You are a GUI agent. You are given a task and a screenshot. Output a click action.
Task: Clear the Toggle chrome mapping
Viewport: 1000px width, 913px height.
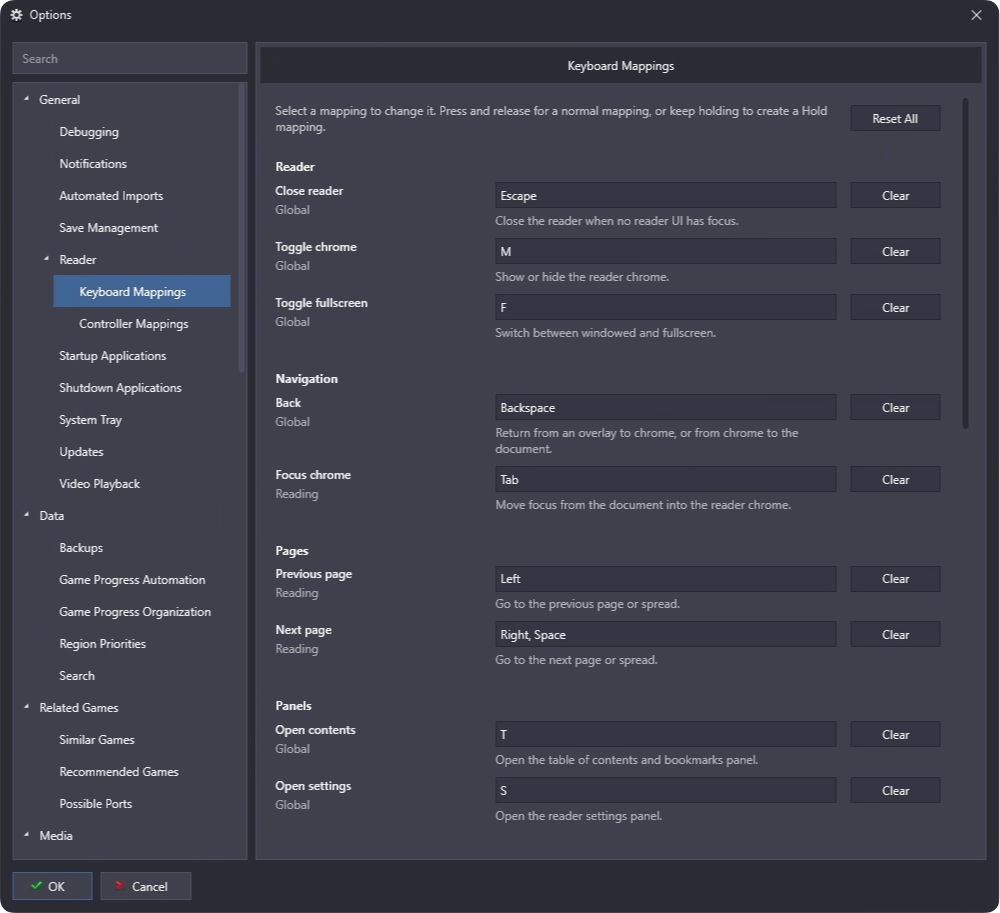point(895,252)
